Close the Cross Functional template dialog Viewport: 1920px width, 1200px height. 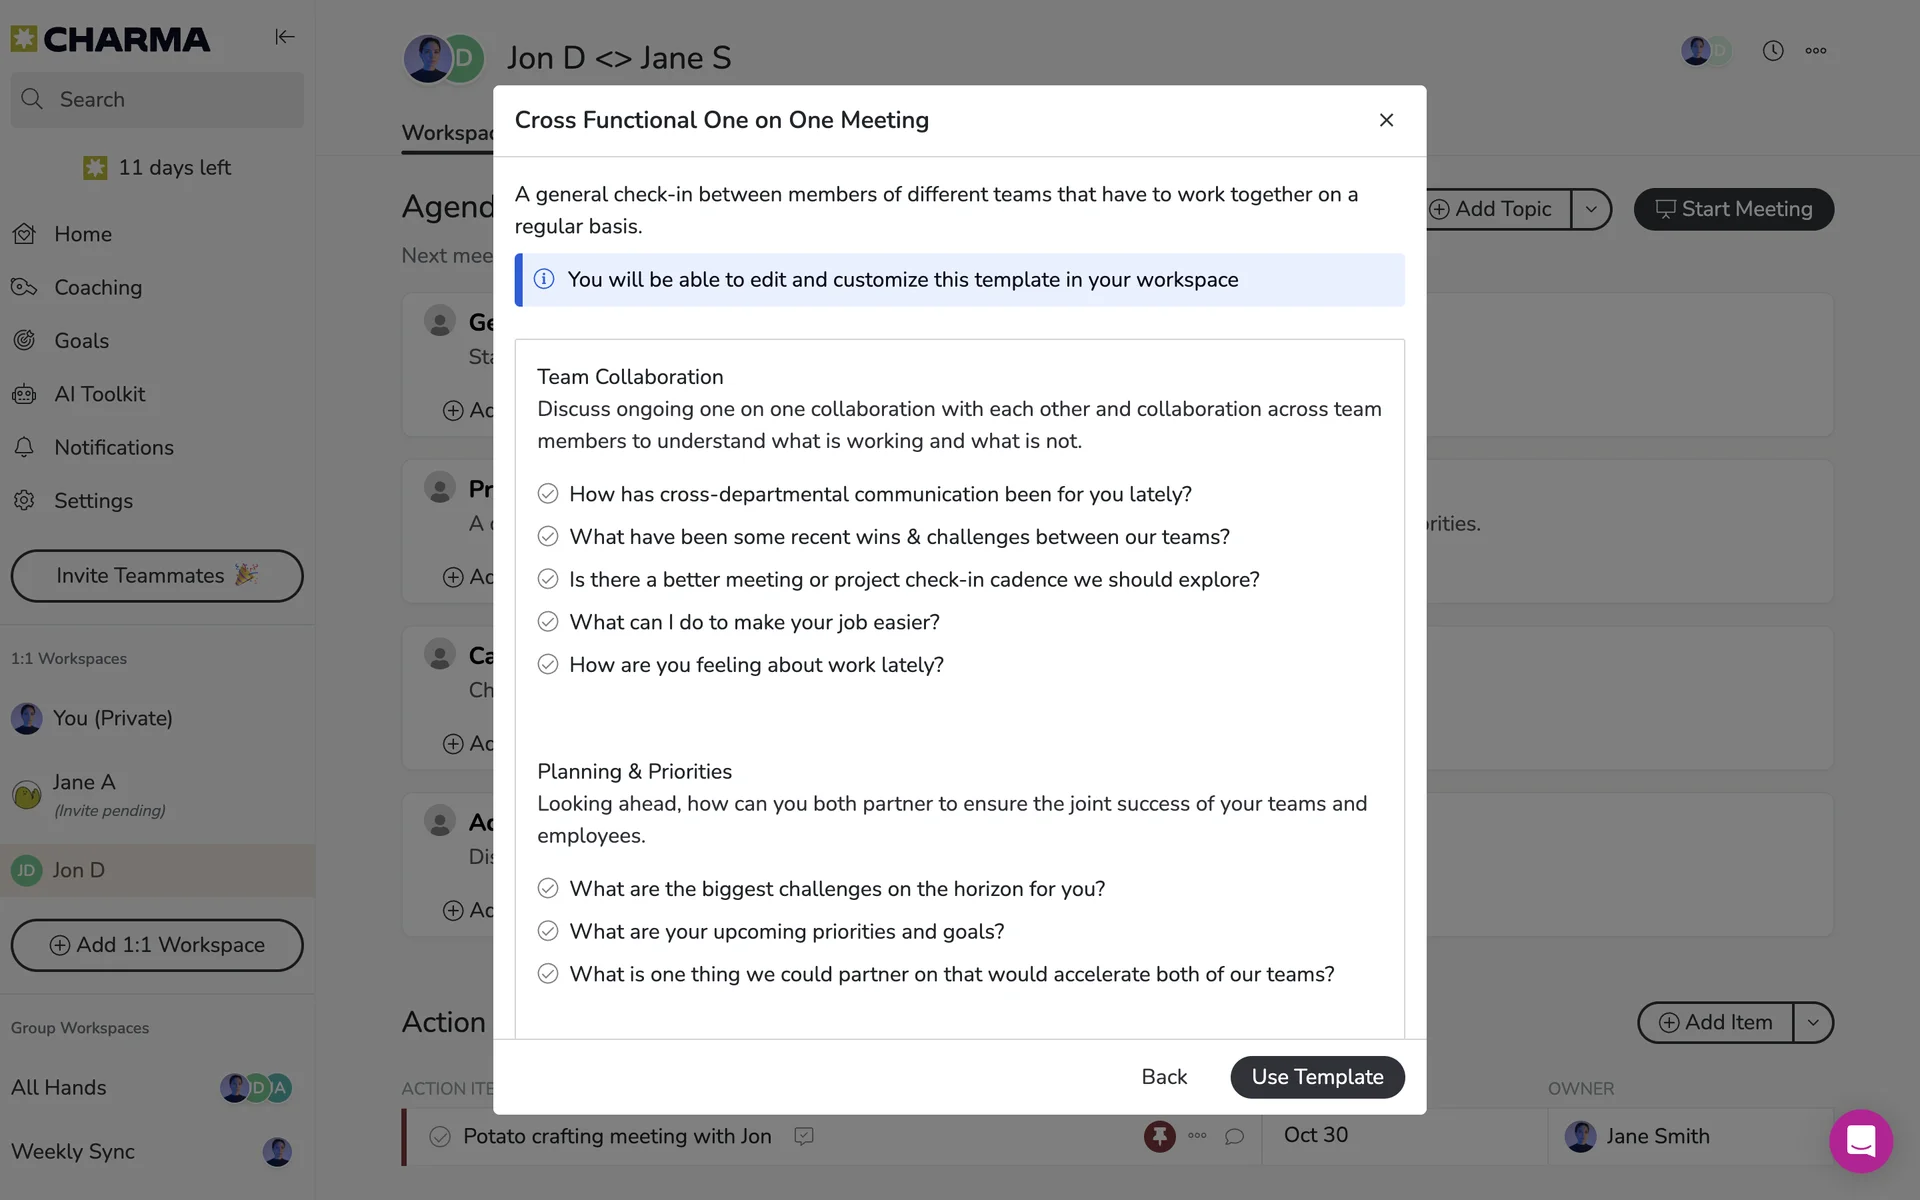click(x=1386, y=120)
